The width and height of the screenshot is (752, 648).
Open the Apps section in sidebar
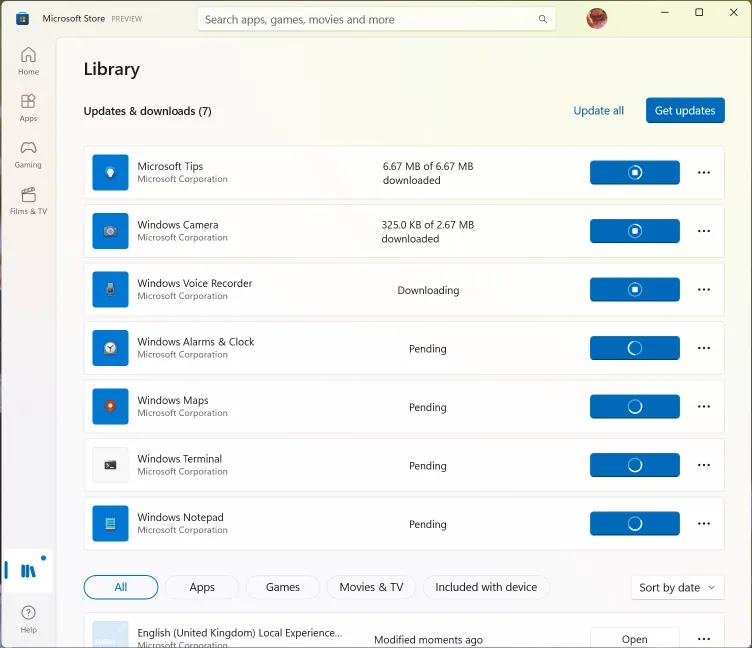pos(28,107)
